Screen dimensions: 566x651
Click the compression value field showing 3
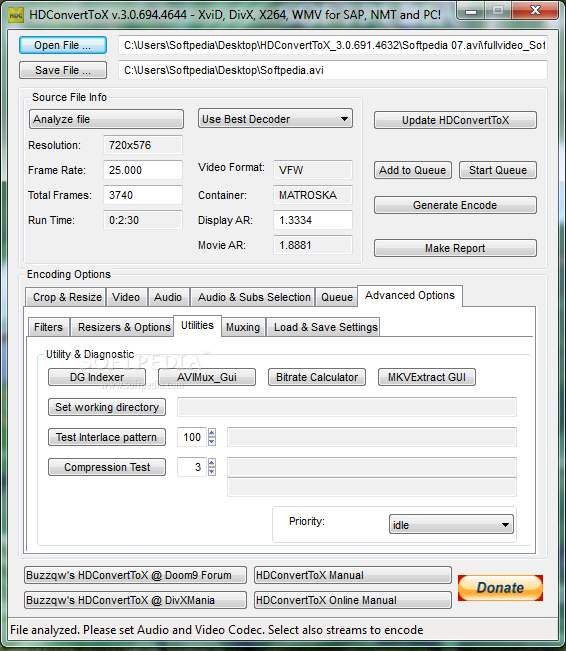(192, 467)
